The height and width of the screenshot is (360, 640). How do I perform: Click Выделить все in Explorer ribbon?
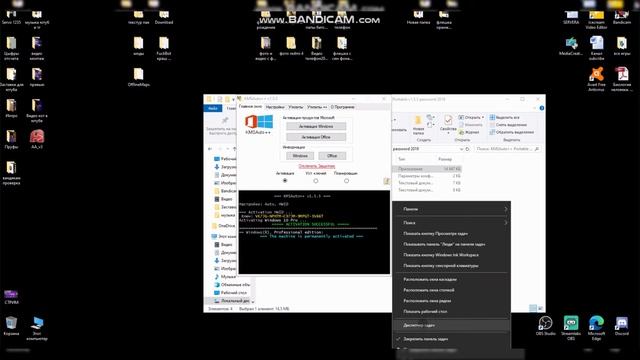504,118
